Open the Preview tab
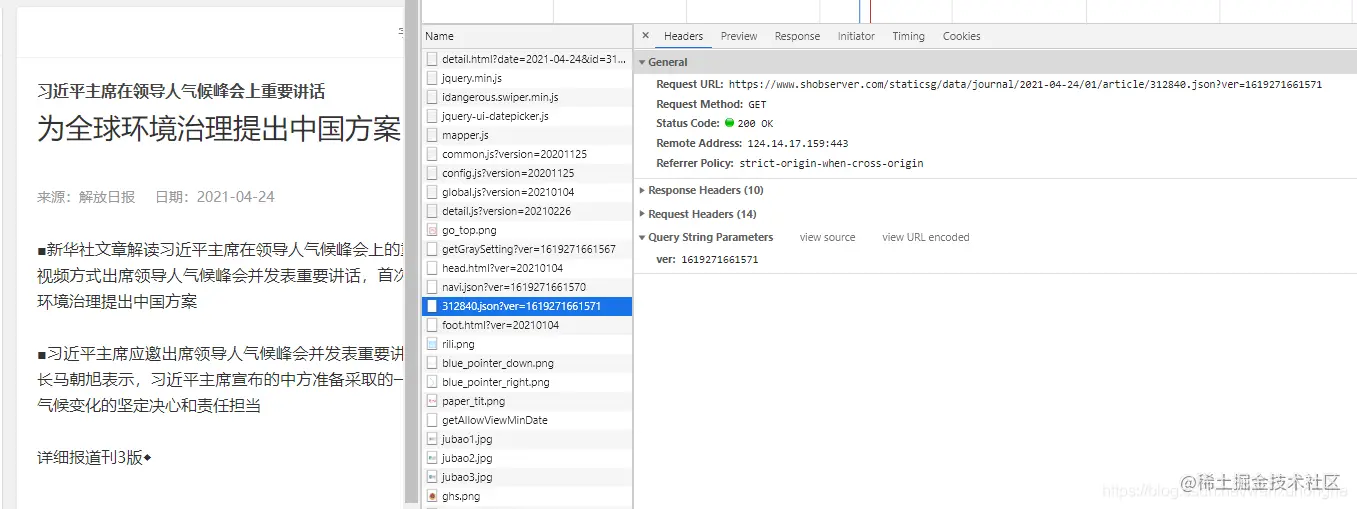1357x509 pixels. pyautogui.click(x=739, y=36)
